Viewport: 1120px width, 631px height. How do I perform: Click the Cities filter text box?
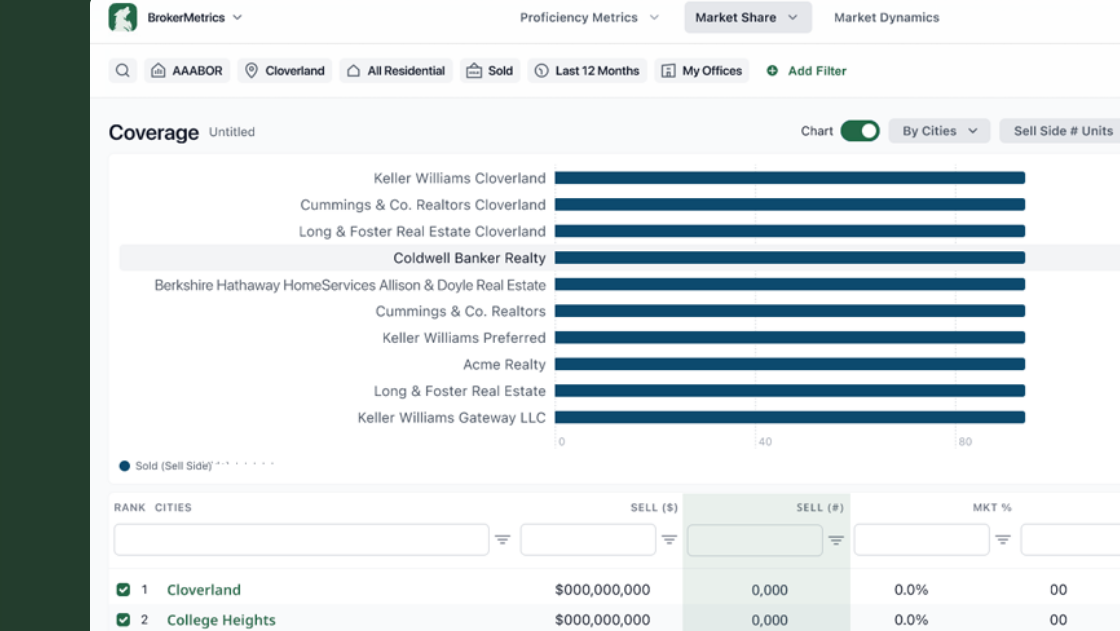click(x=301, y=540)
